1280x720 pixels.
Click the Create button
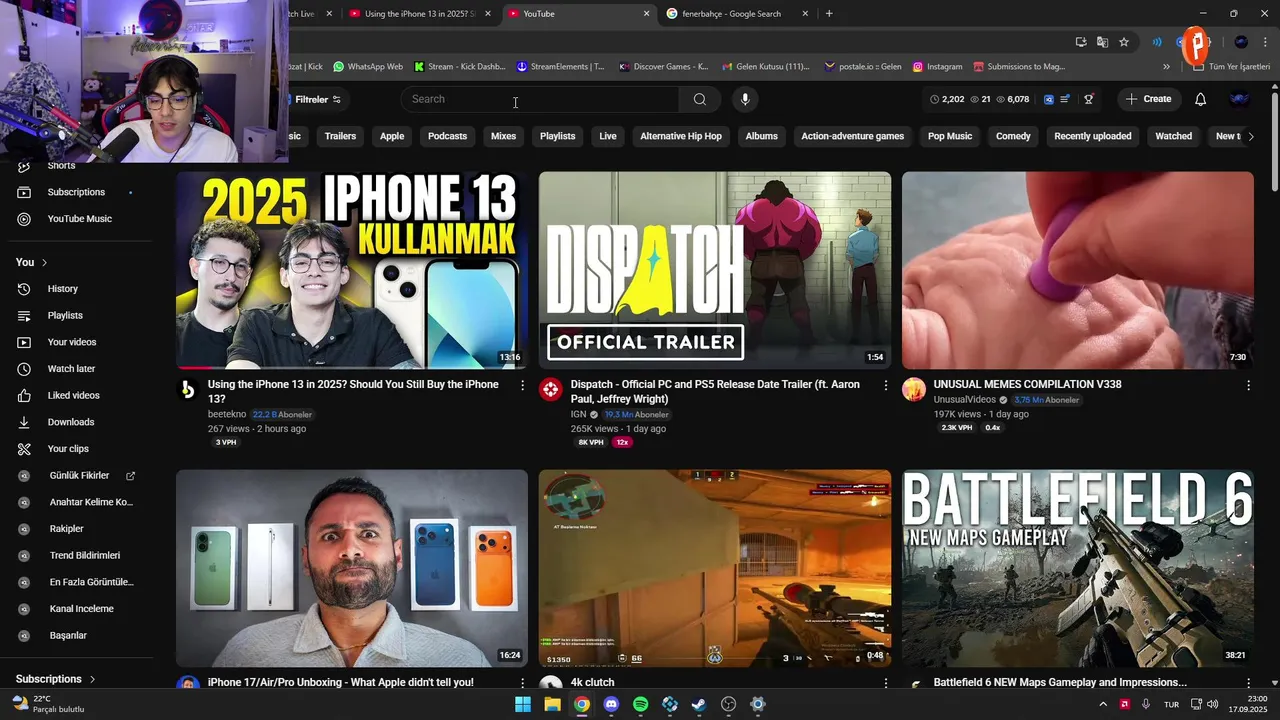pos(1148,99)
